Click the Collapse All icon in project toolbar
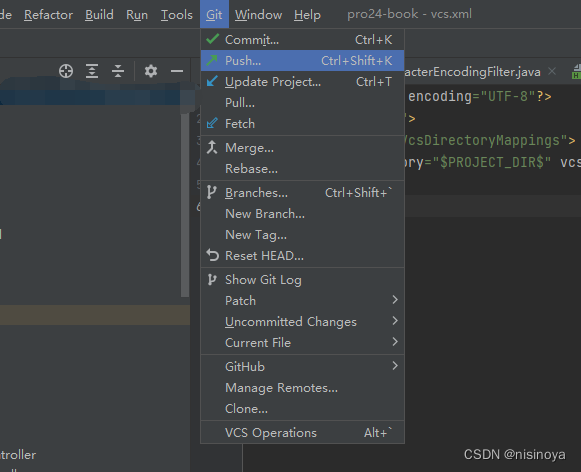581x472 pixels. [x=118, y=71]
